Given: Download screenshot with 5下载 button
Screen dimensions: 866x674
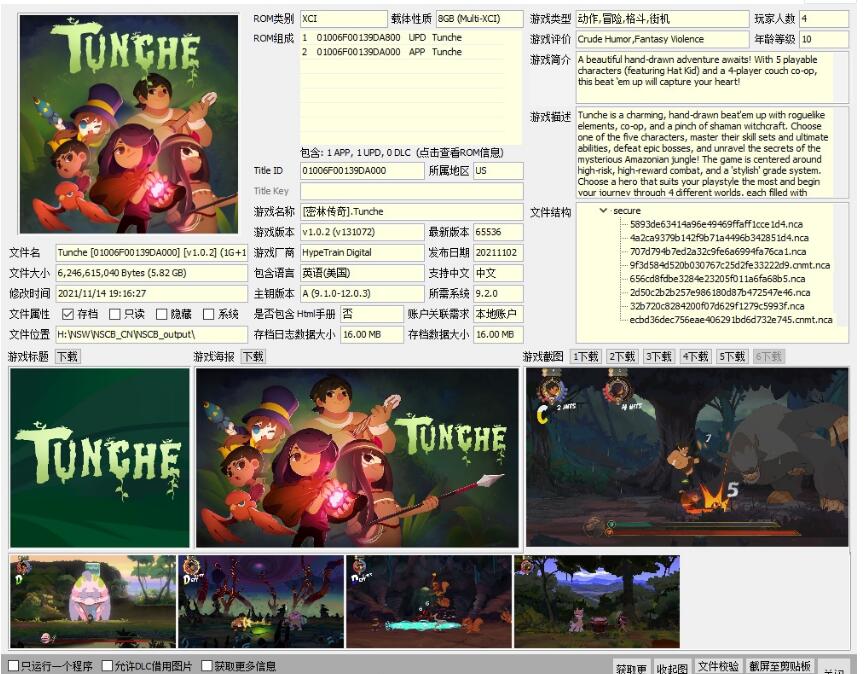Looking at the screenshot, I should [732, 357].
